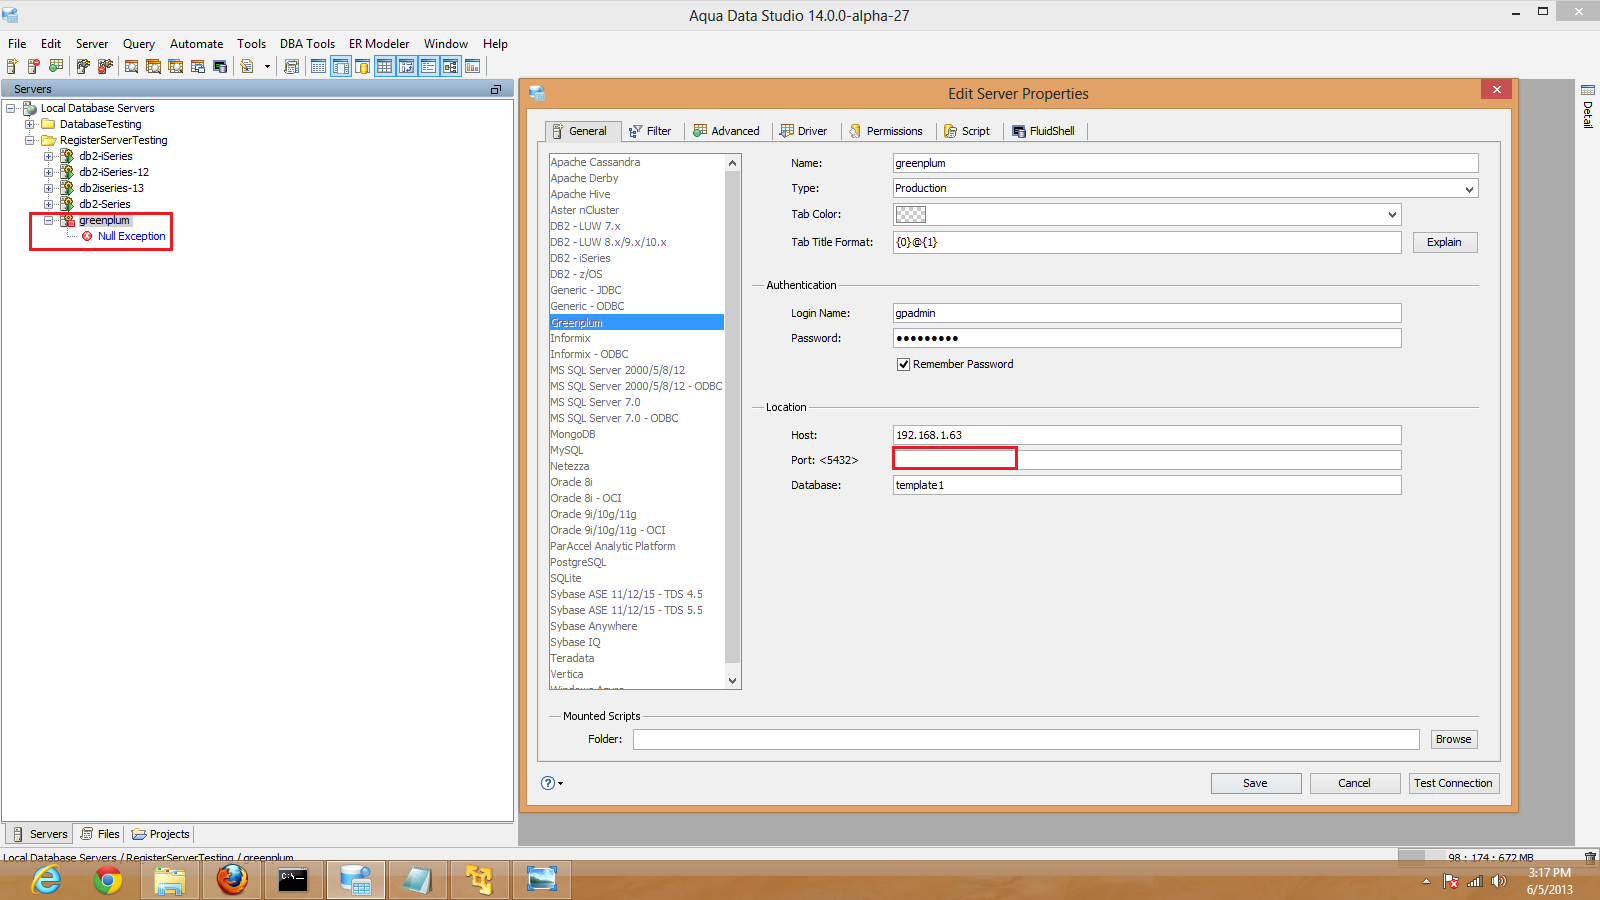This screenshot has width=1600, height=900.
Task: Open the Automate menu
Action: [x=196, y=44]
